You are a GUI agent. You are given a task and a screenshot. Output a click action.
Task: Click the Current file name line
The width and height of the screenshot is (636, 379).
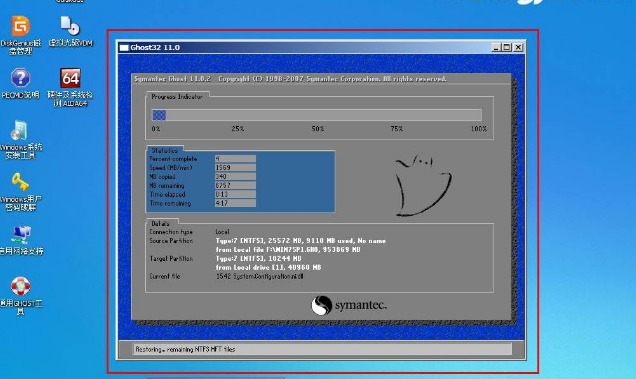[x=260, y=276]
